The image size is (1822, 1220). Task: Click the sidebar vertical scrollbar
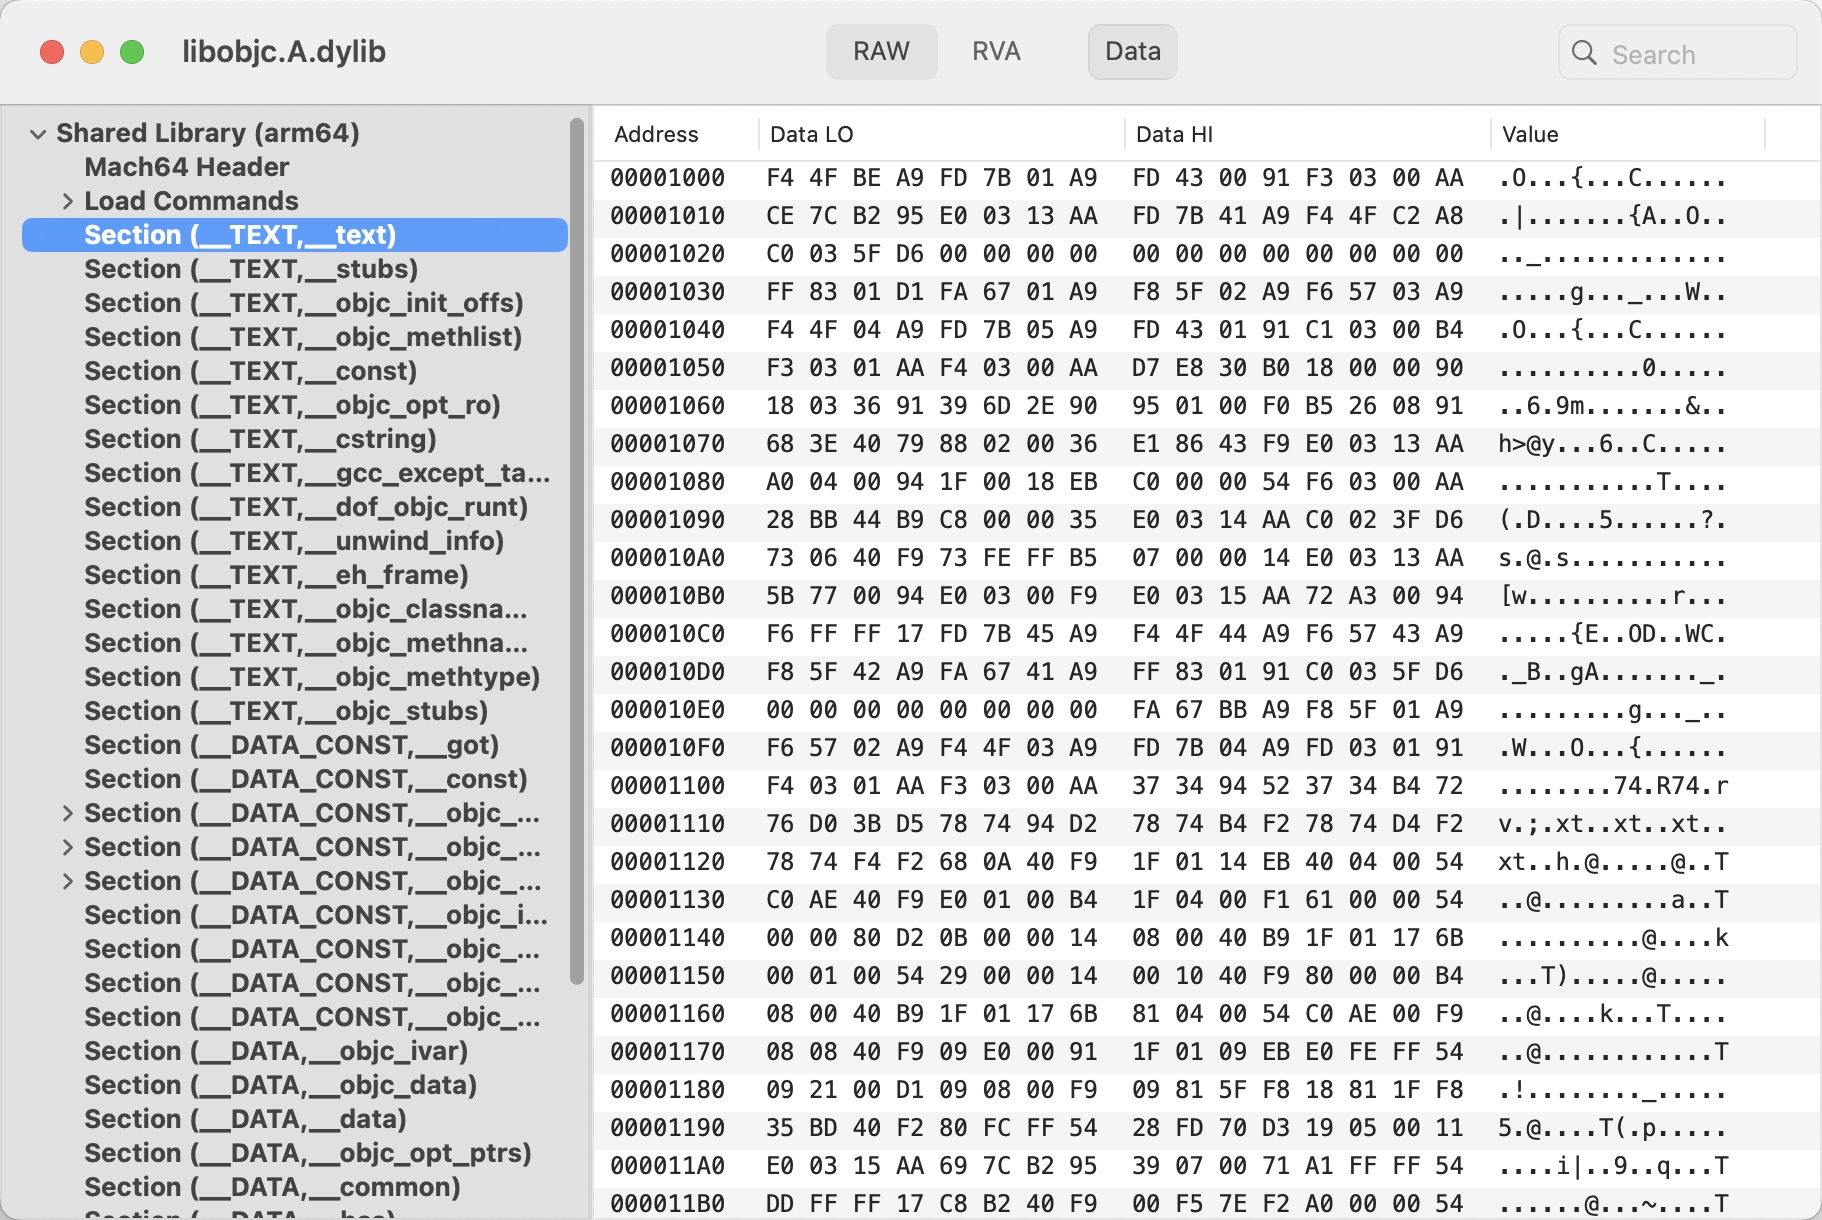[576, 550]
